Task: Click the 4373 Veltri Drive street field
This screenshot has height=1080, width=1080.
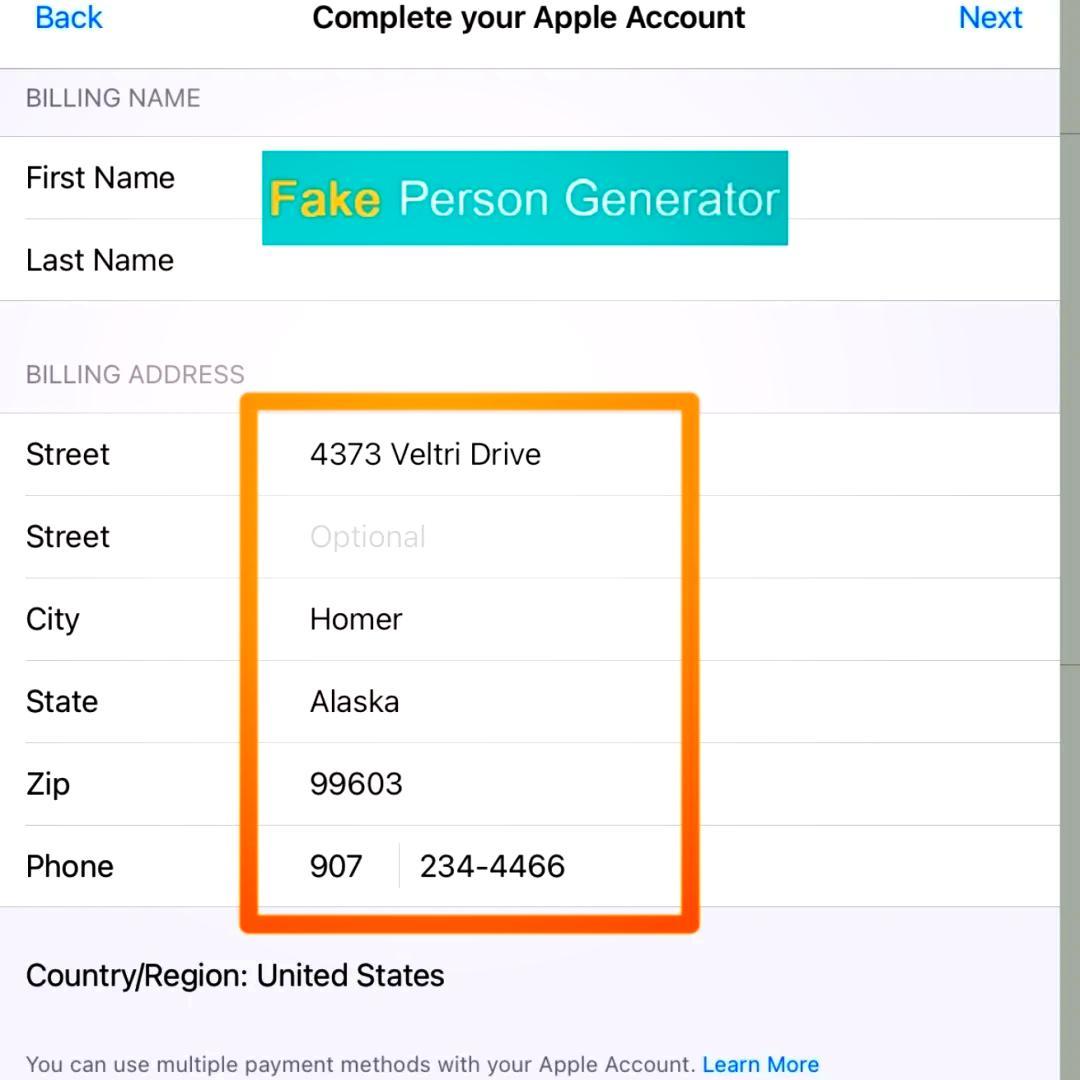Action: (425, 455)
